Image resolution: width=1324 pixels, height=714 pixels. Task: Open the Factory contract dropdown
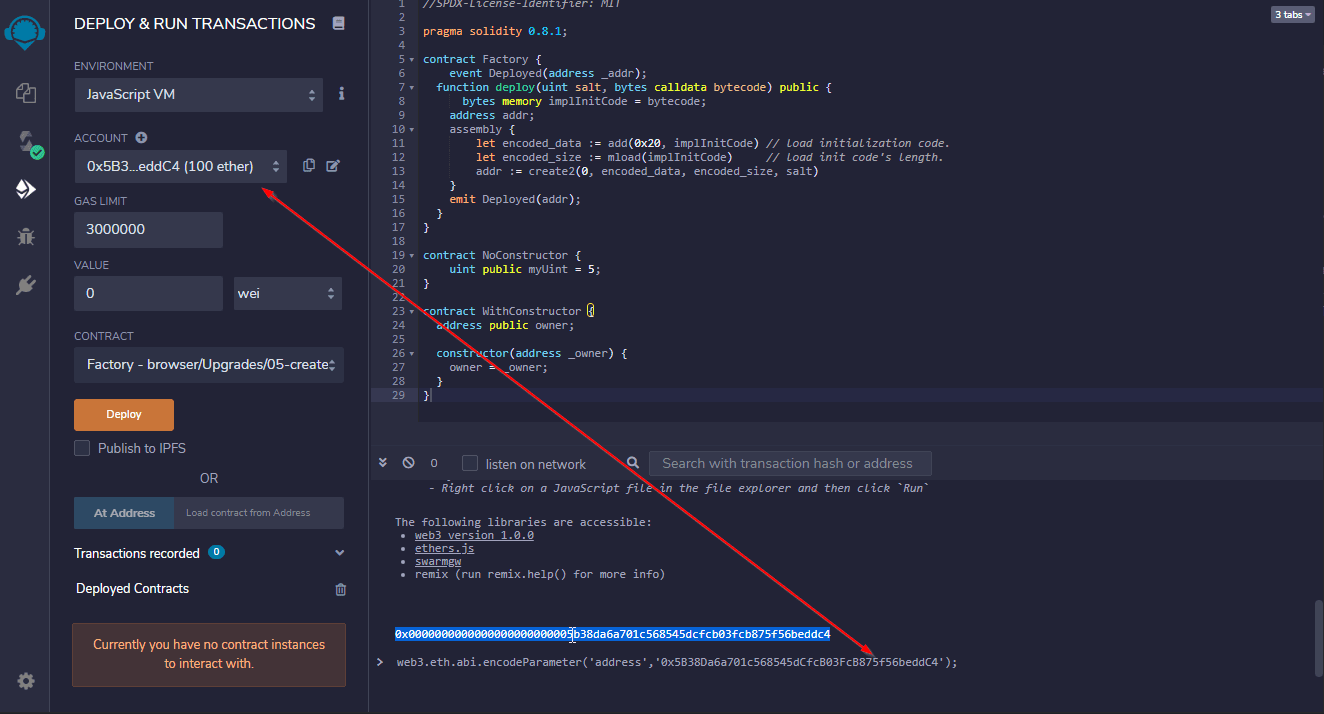pyautogui.click(x=209, y=365)
